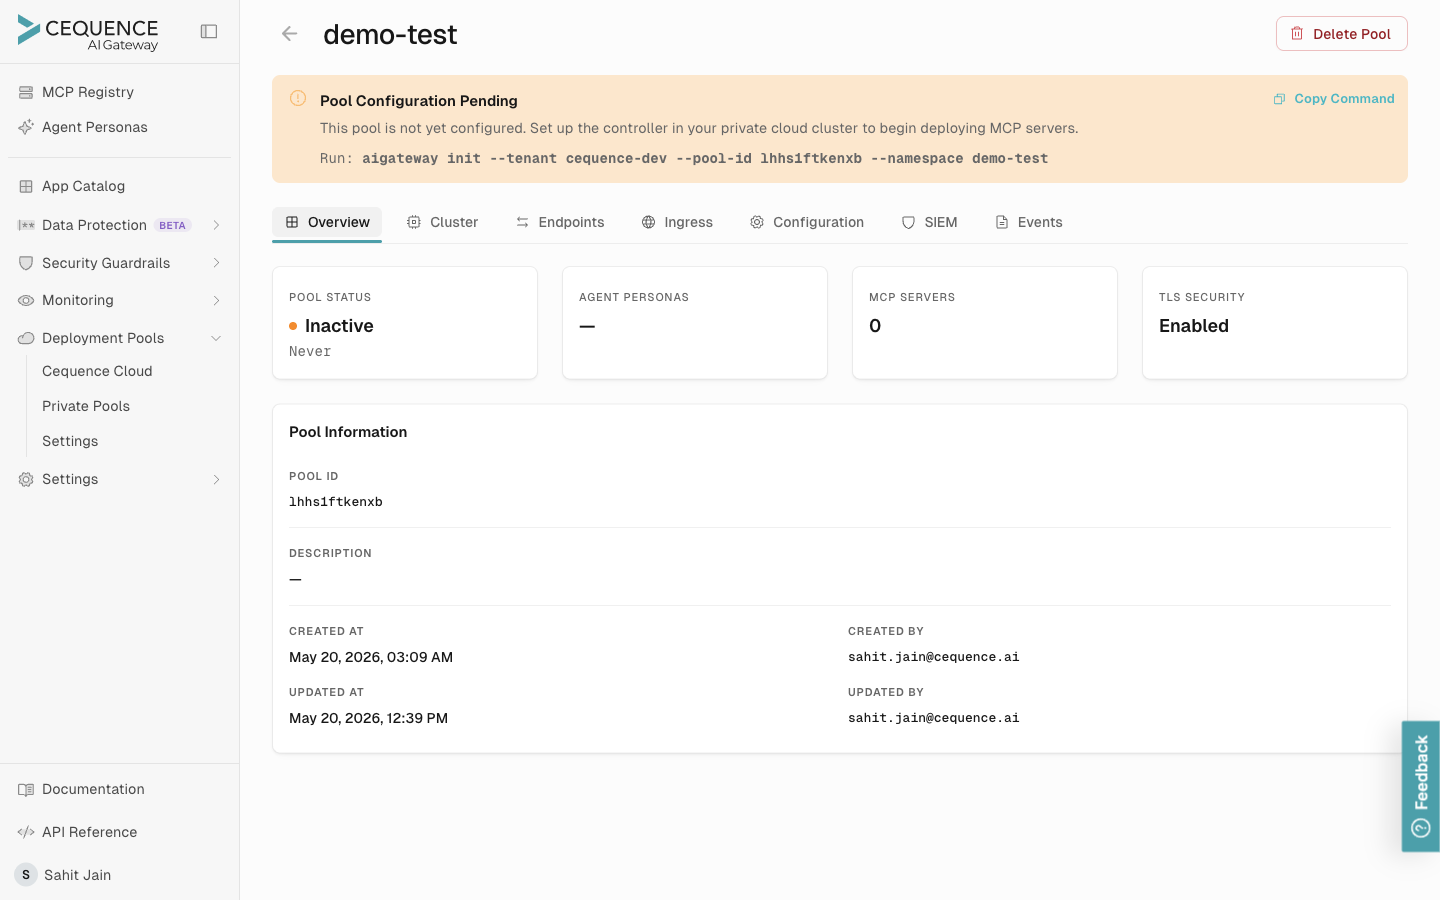Click the MCP Registry server icon
Image resolution: width=1440 pixels, height=900 pixels.
coord(26,92)
